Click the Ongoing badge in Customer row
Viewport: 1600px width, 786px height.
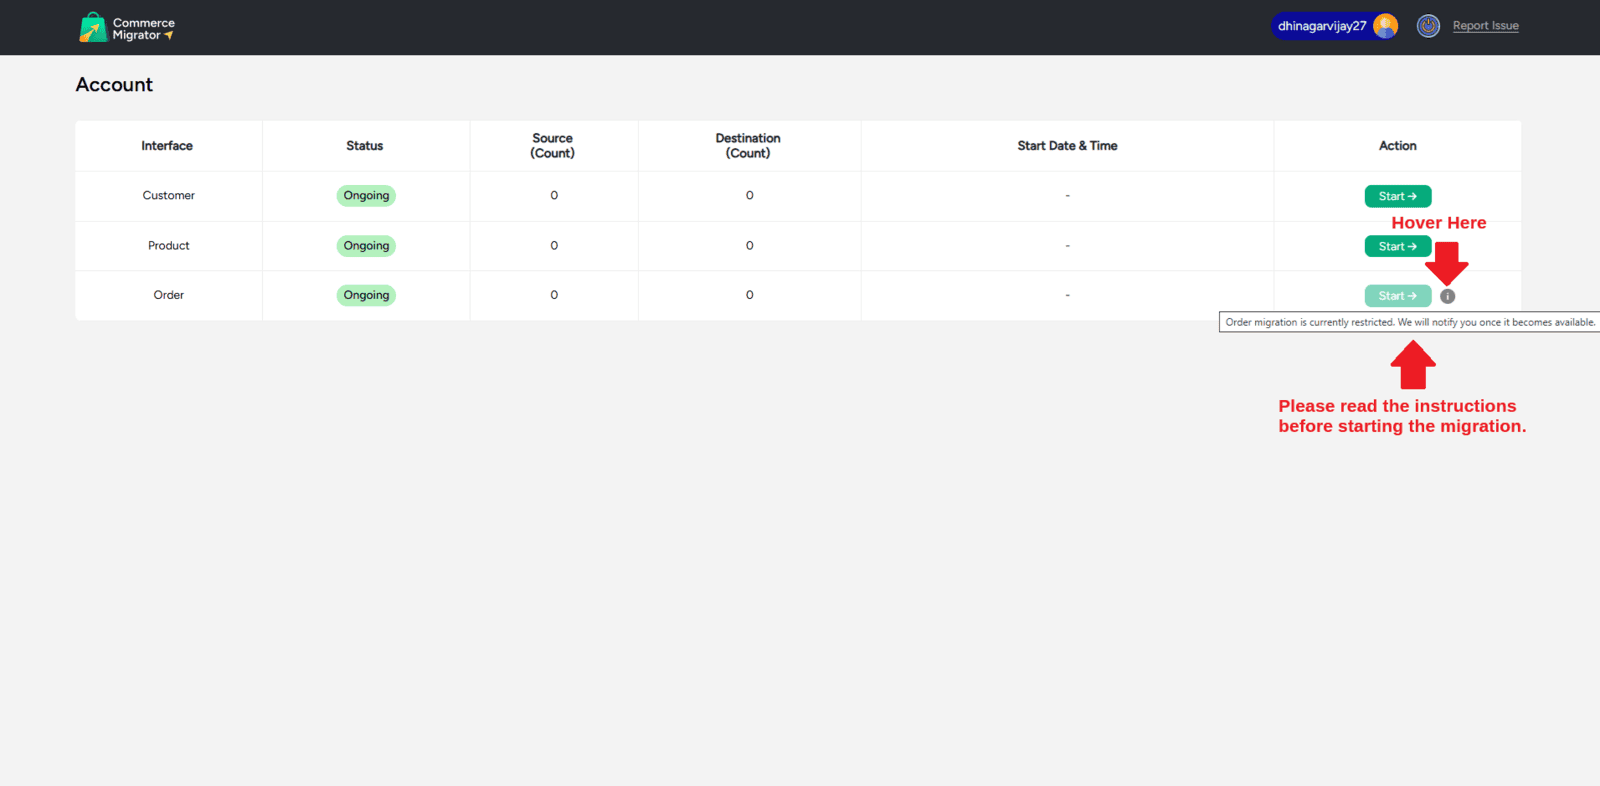point(366,196)
